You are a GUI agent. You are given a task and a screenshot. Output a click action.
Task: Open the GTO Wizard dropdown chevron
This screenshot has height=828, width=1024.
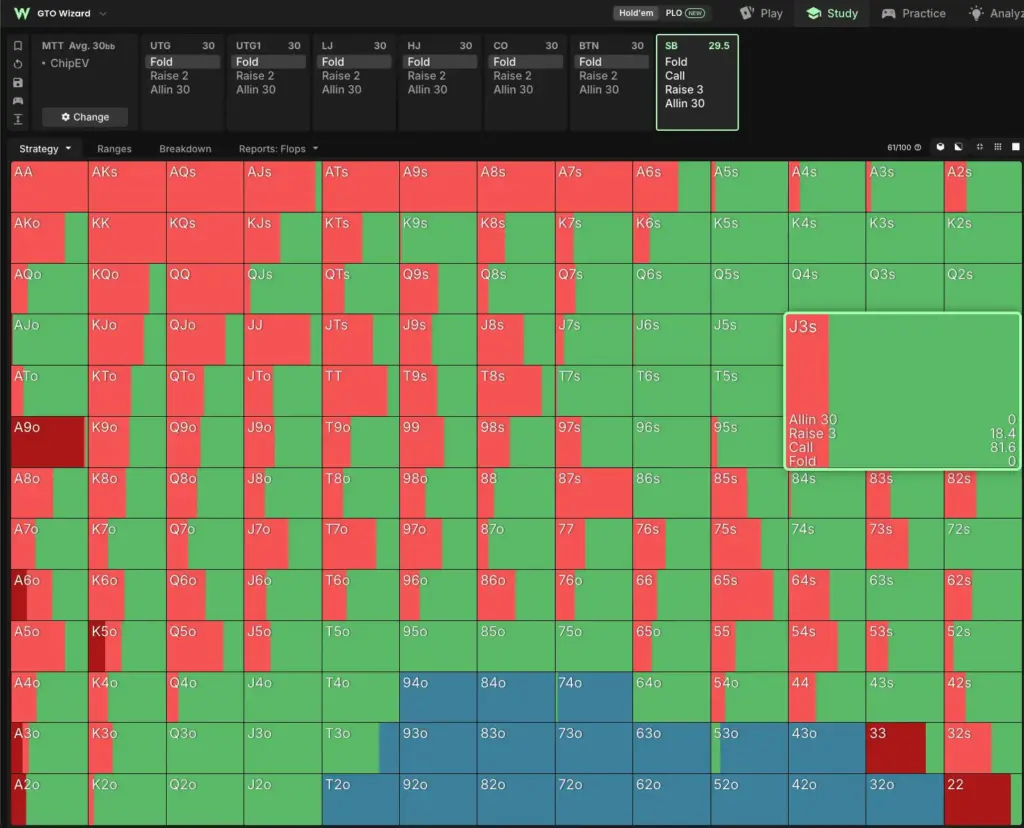point(103,13)
